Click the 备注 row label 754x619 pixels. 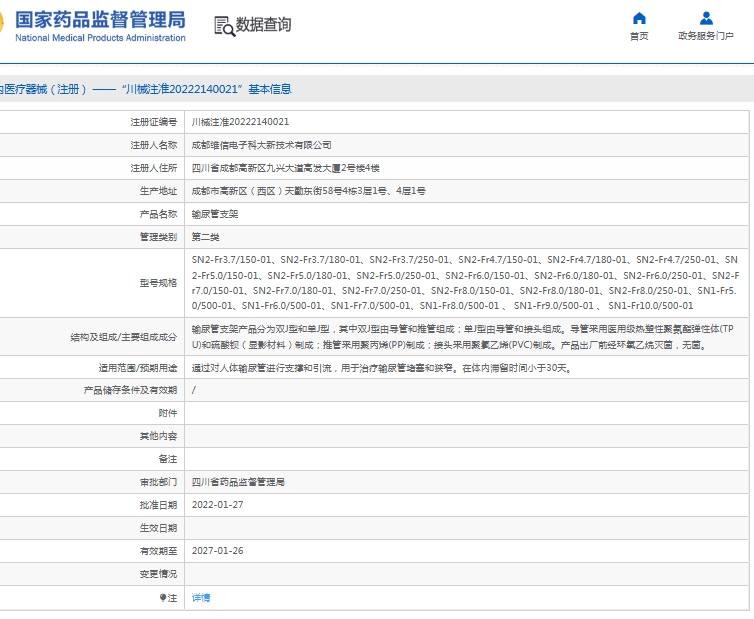(x=168, y=459)
